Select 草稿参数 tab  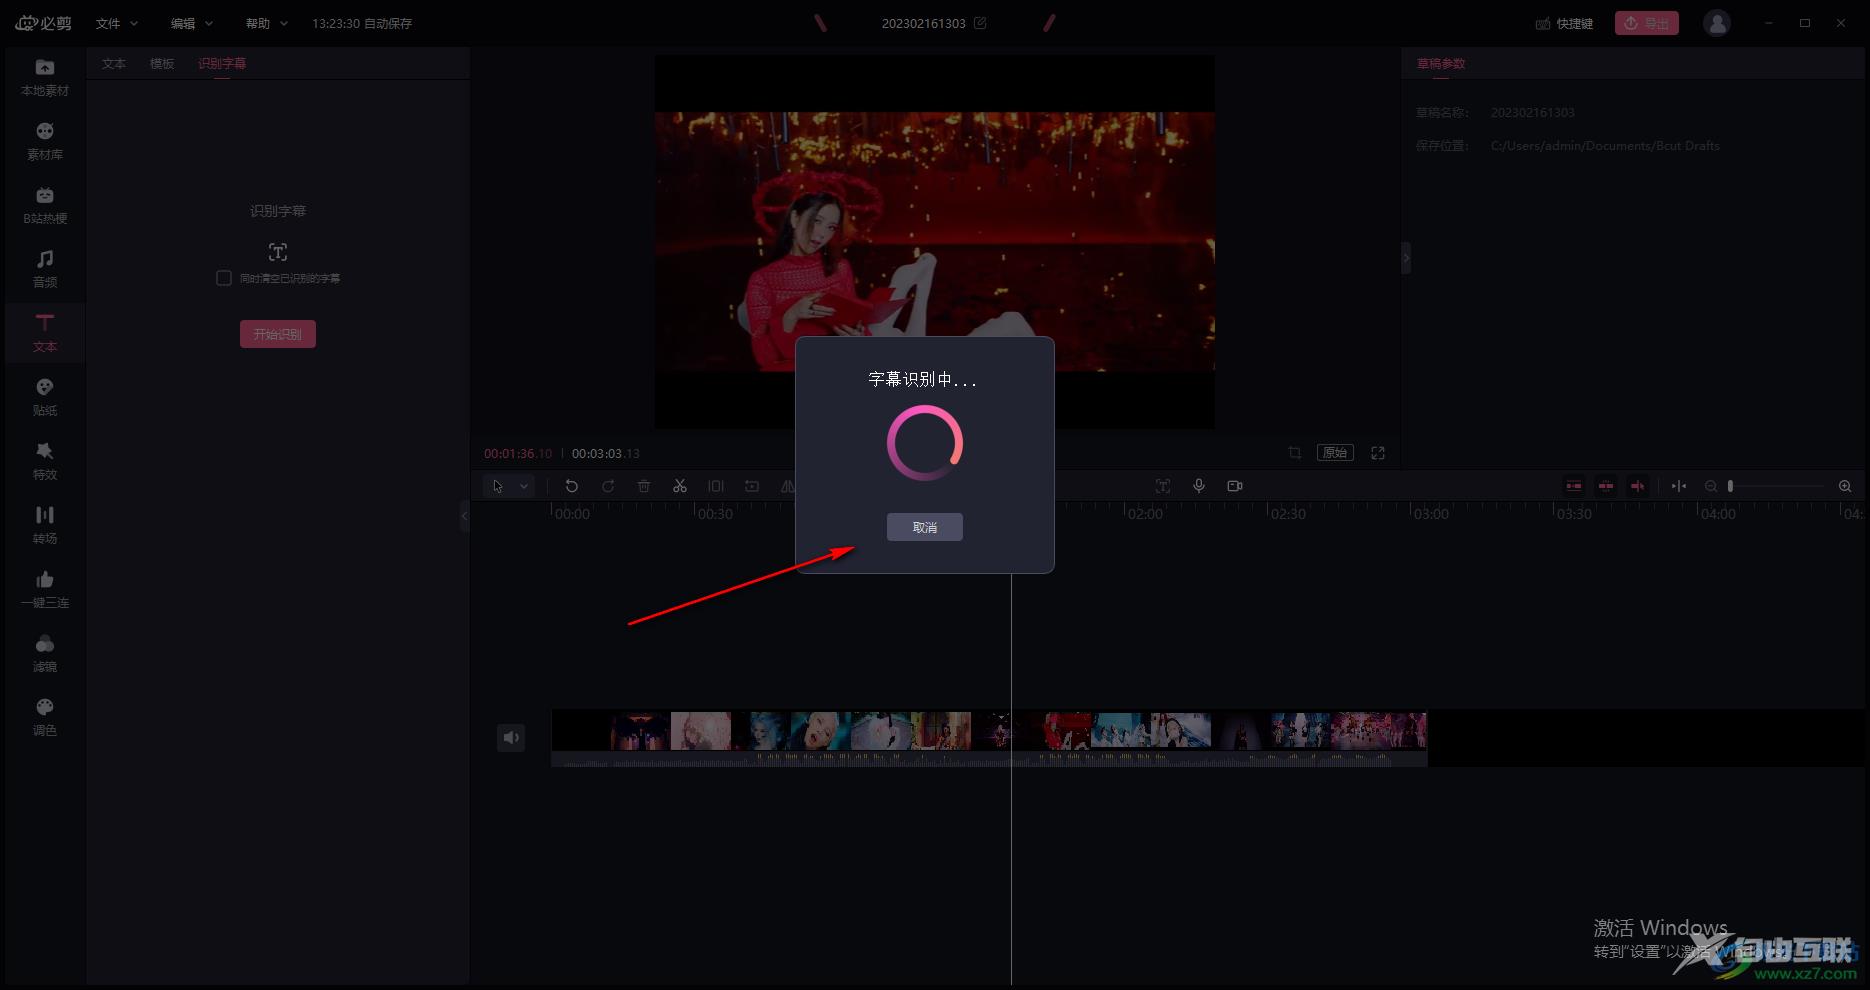1441,63
